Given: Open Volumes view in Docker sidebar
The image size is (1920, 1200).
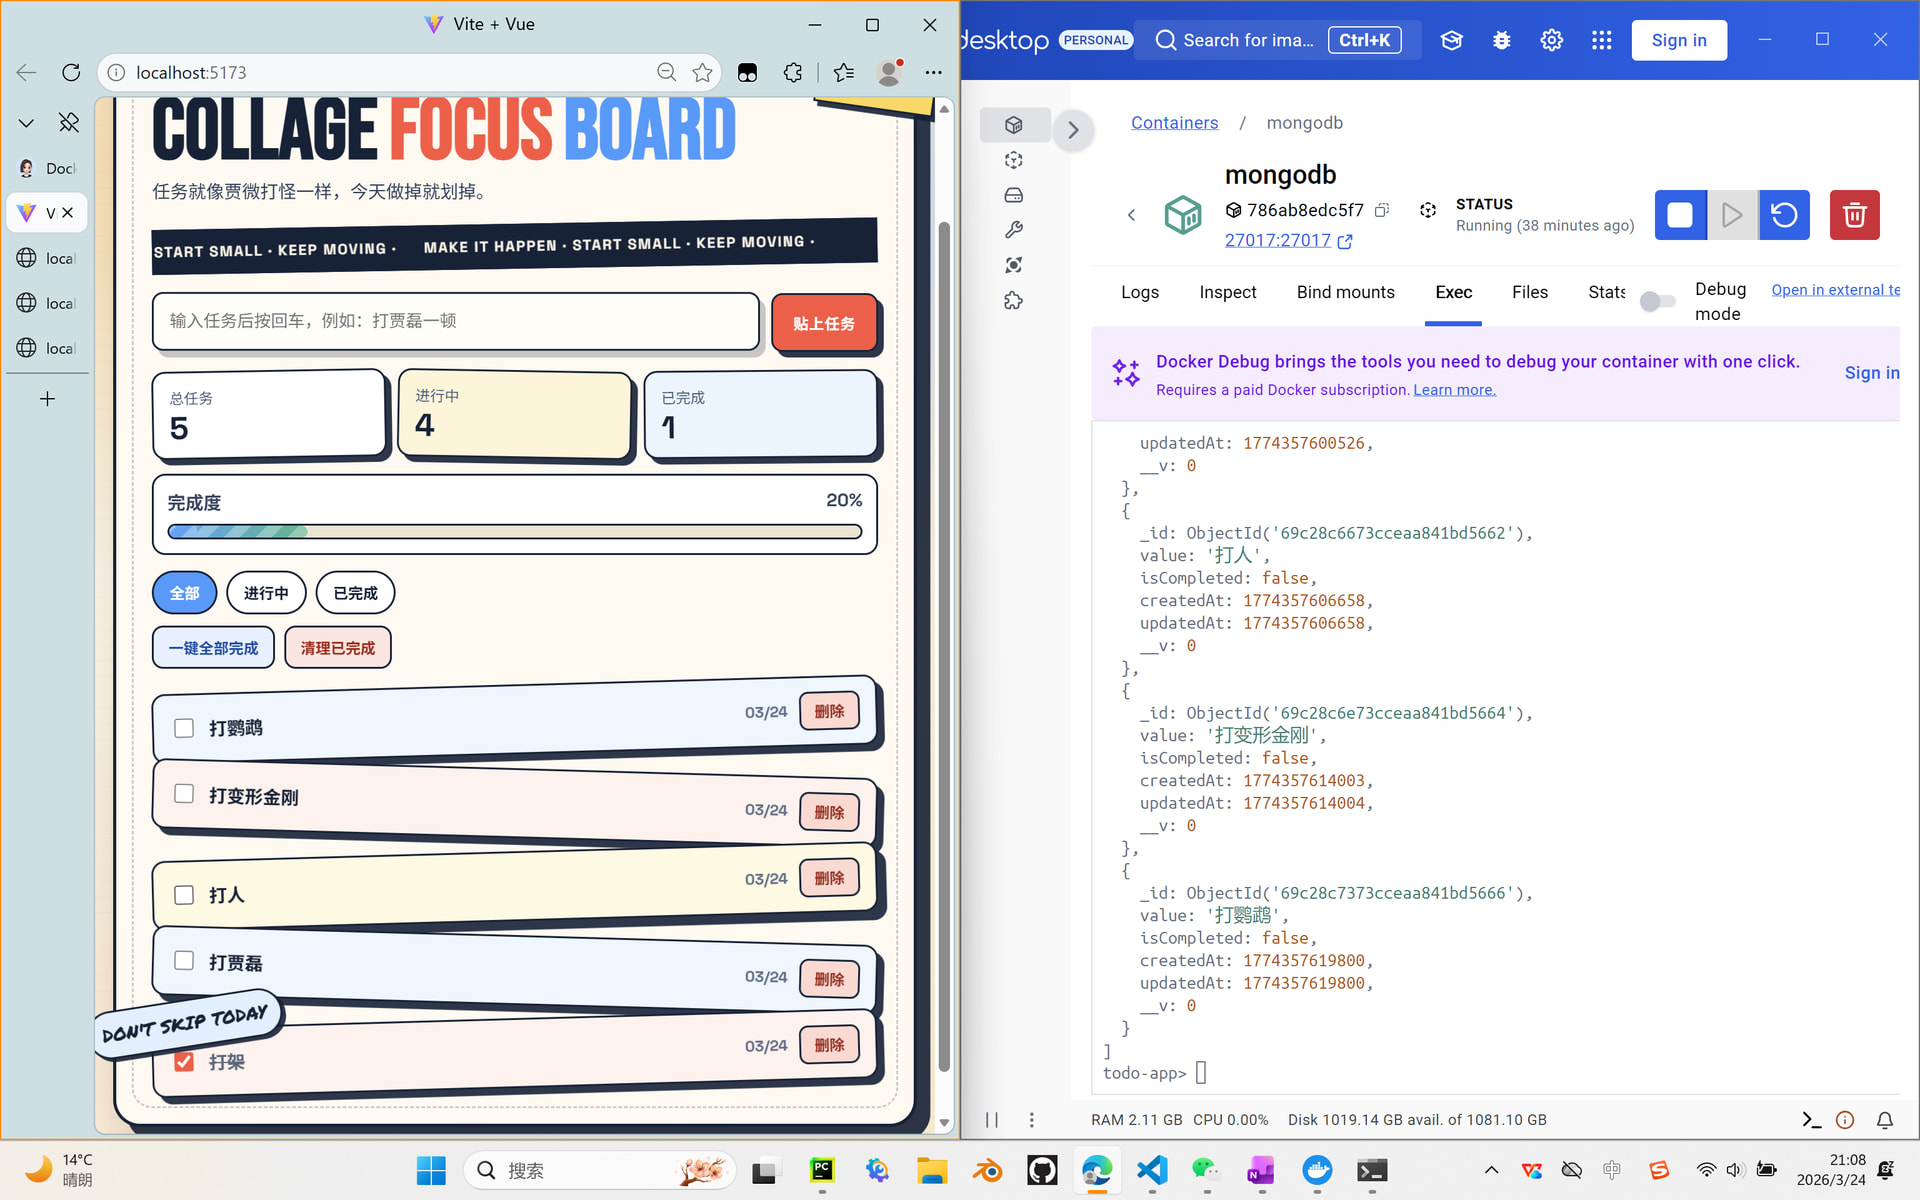Looking at the screenshot, I should click(x=1014, y=195).
